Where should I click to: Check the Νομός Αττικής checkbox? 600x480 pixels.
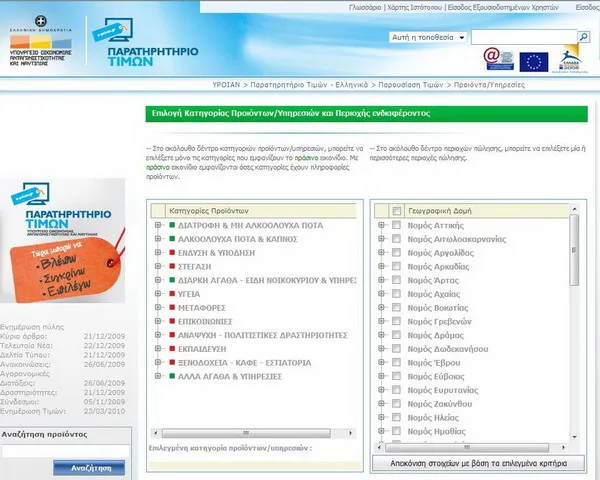coord(397,227)
